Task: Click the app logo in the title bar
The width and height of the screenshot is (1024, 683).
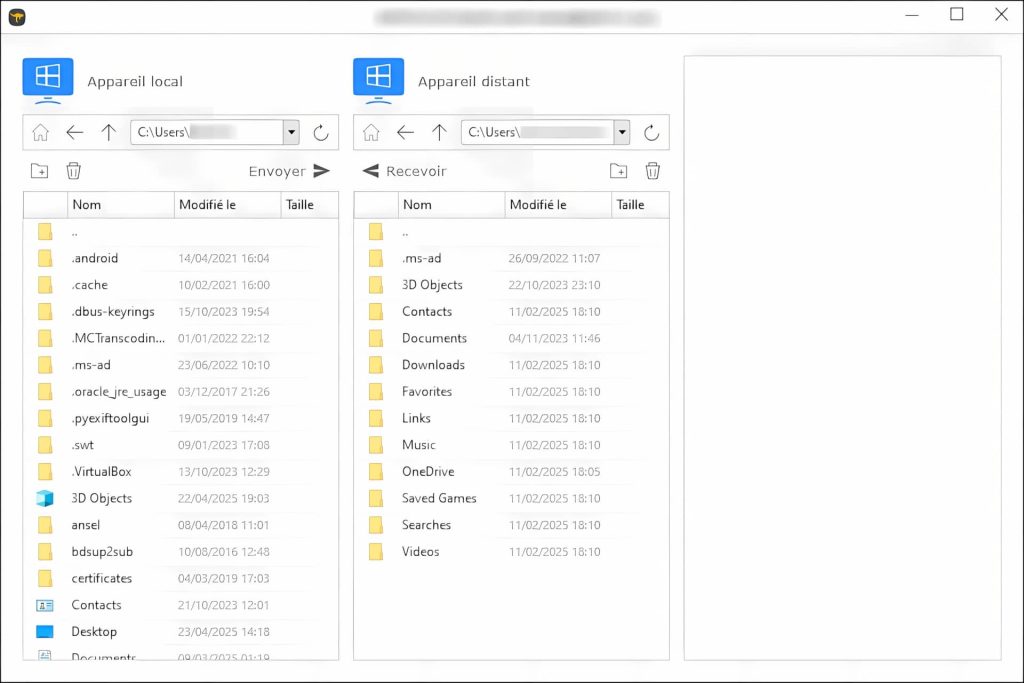Action: pyautogui.click(x=17, y=15)
